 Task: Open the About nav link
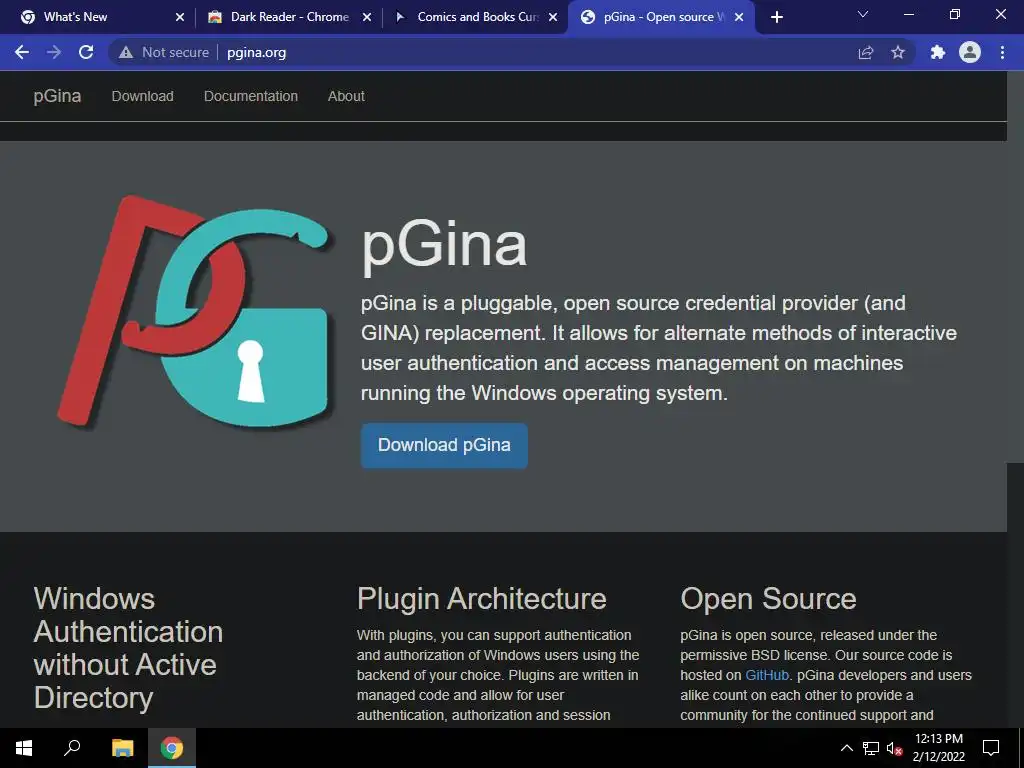(x=346, y=96)
